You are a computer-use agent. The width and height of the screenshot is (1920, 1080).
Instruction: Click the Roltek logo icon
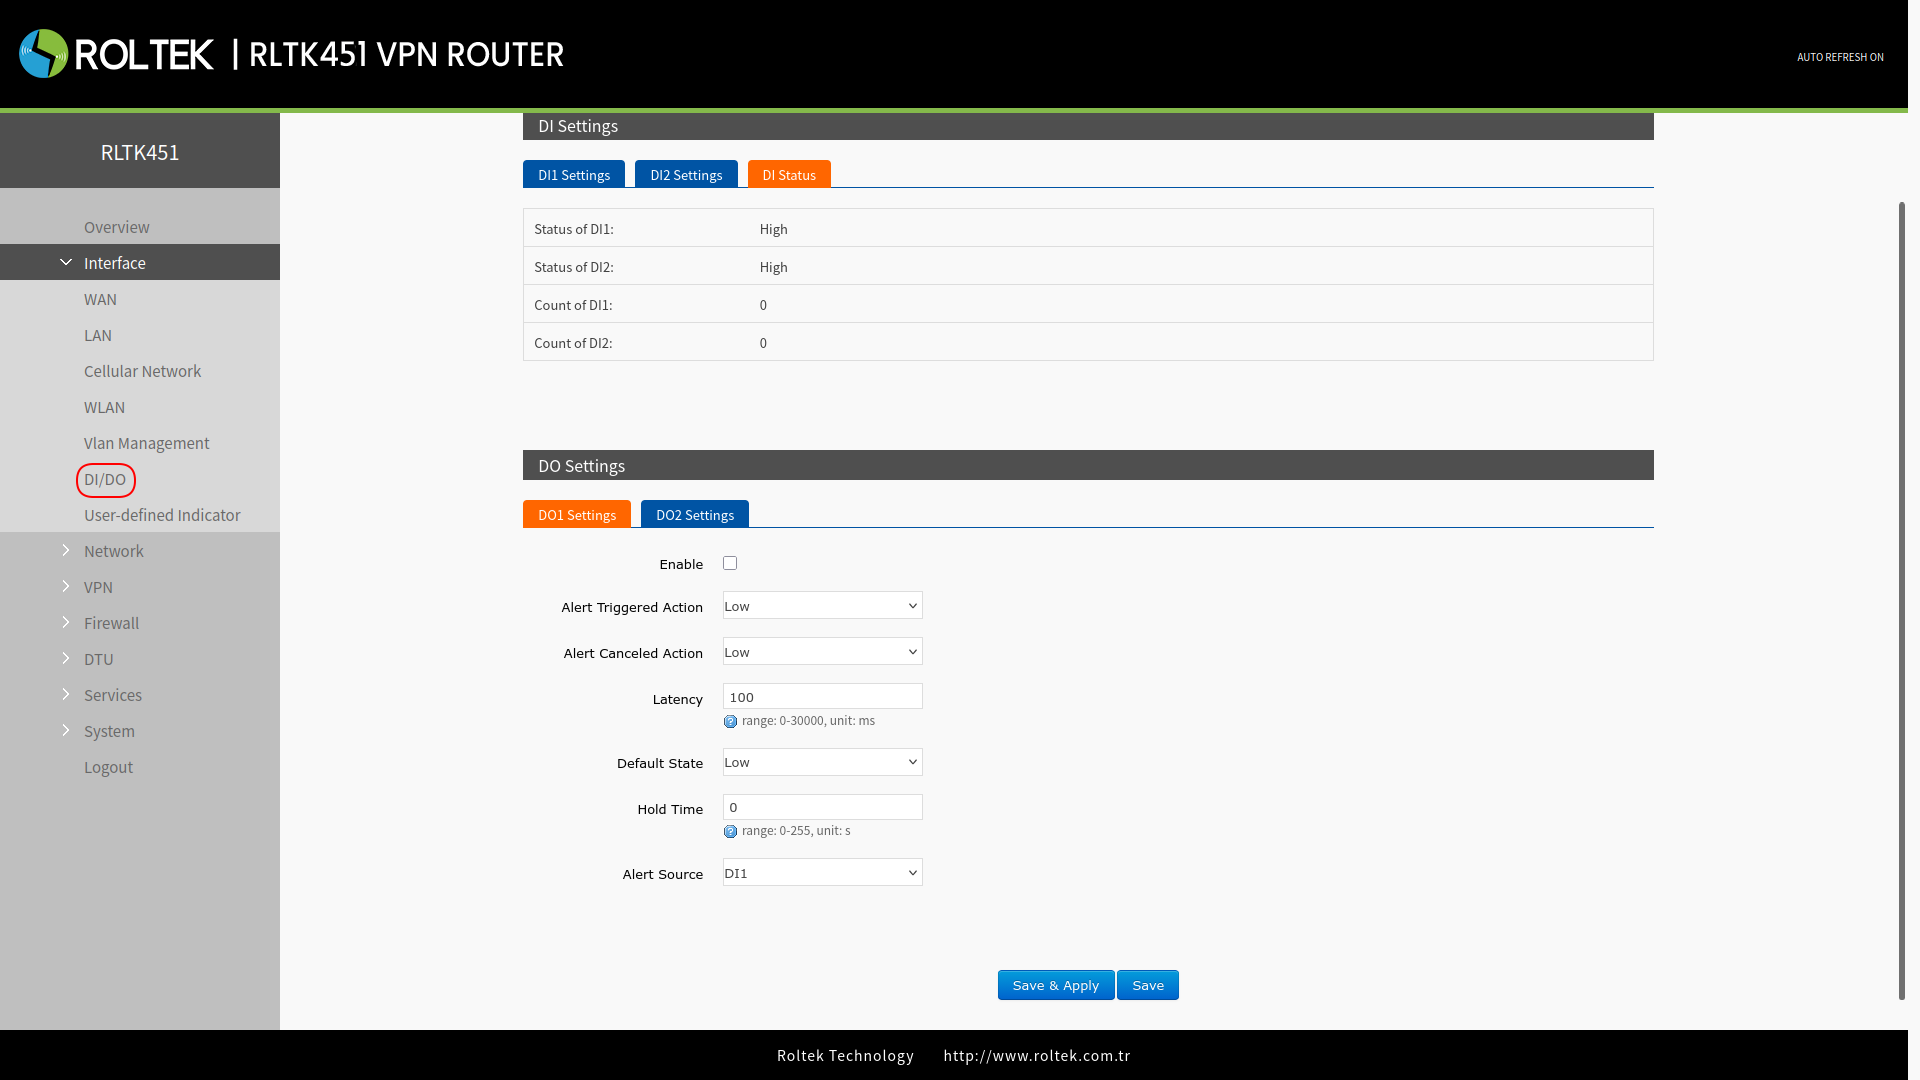tap(43, 54)
